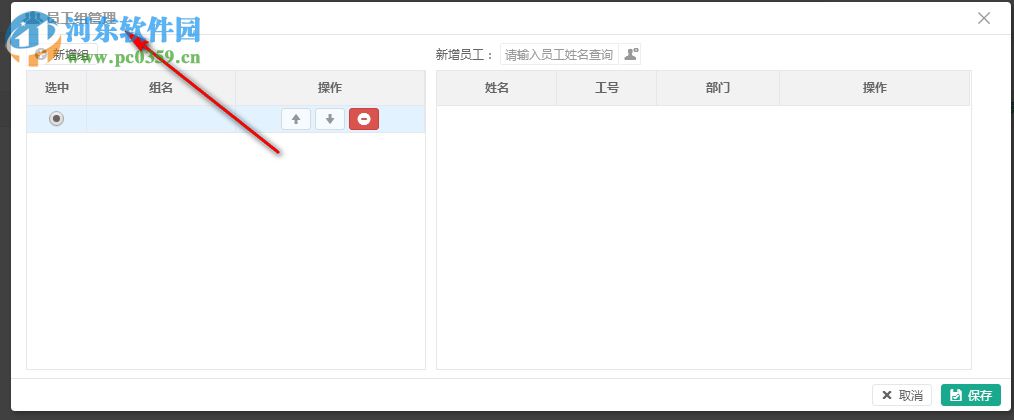Click the 工号 column header
This screenshot has width=1014, height=420.
click(x=607, y=88)
